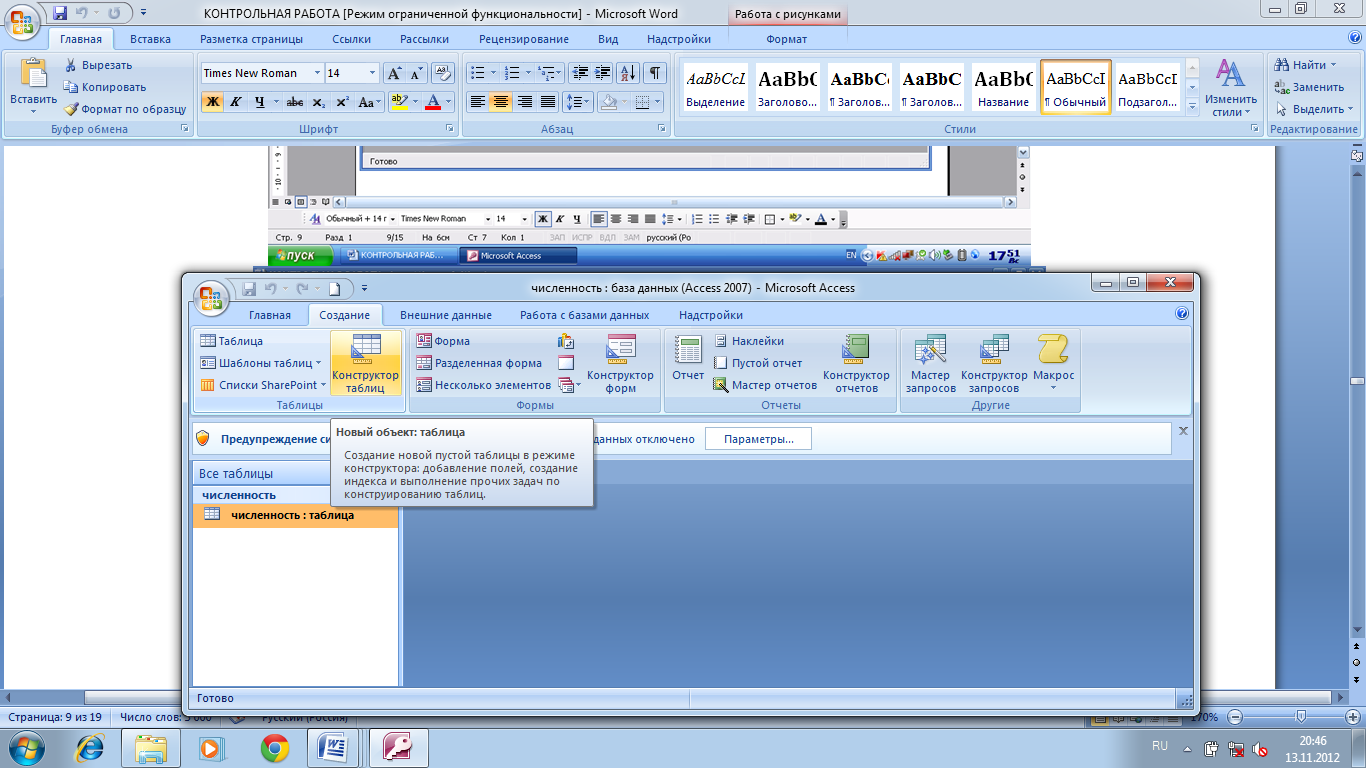
Task: Open the borders dropdown
Action: click(x=655, y=102)
